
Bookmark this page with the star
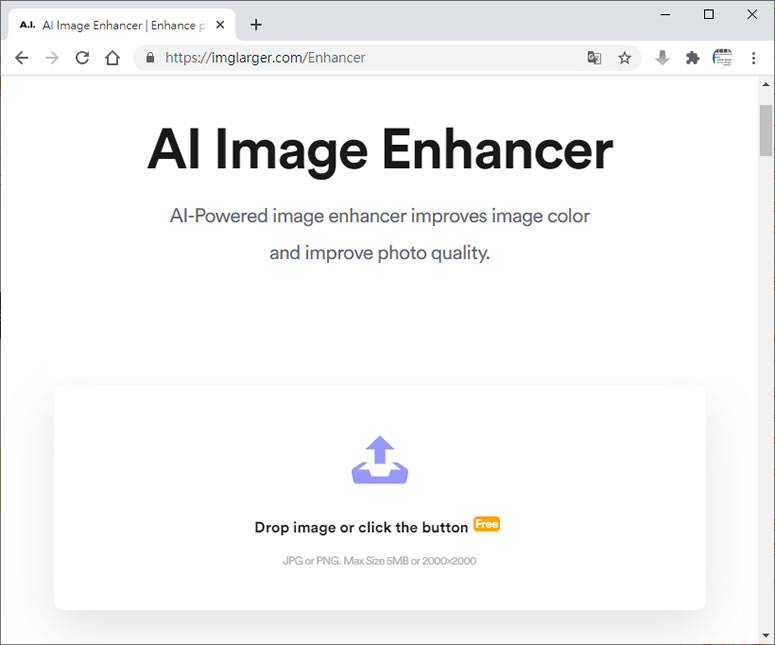[x=625, y=58]
